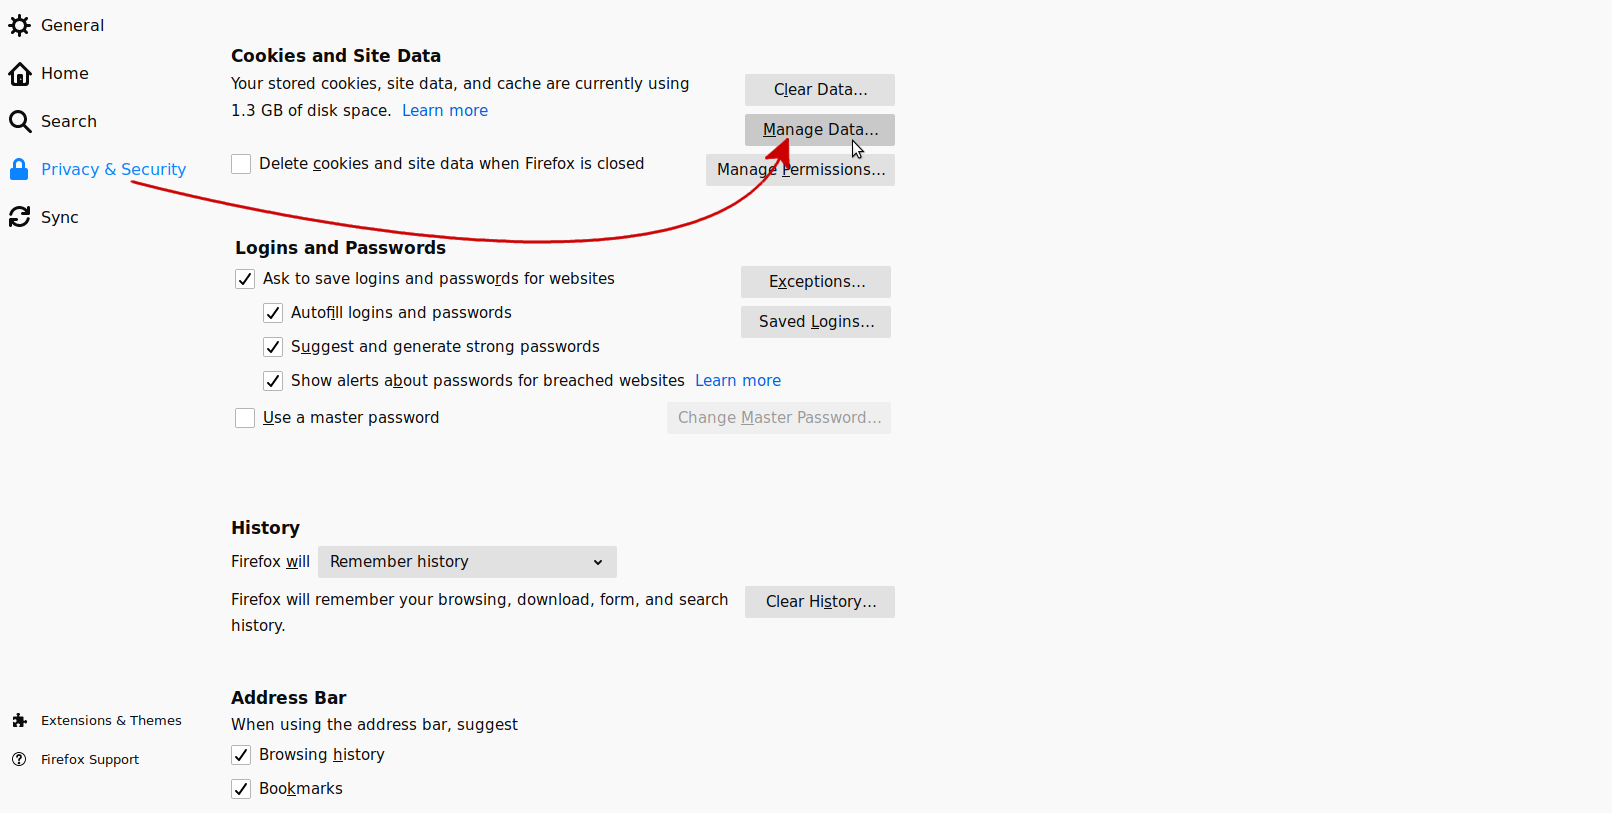Viewport: 1612px width, 813px height.
Task: Open the Clear Data dialog
Action: tap(819, 90)
